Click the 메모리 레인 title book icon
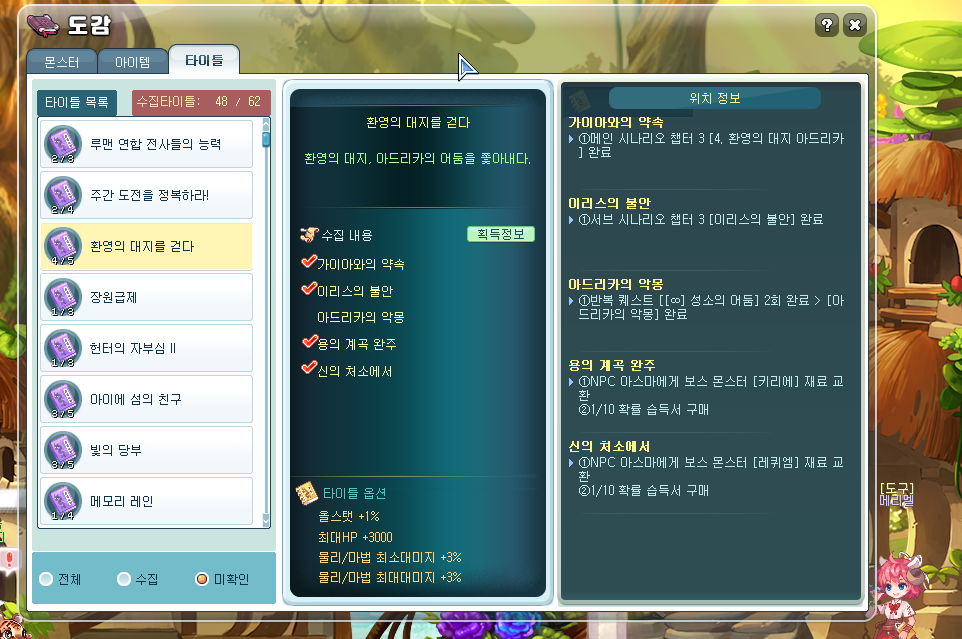This screenshot has height=639, width=962. [x=63, y=501]
